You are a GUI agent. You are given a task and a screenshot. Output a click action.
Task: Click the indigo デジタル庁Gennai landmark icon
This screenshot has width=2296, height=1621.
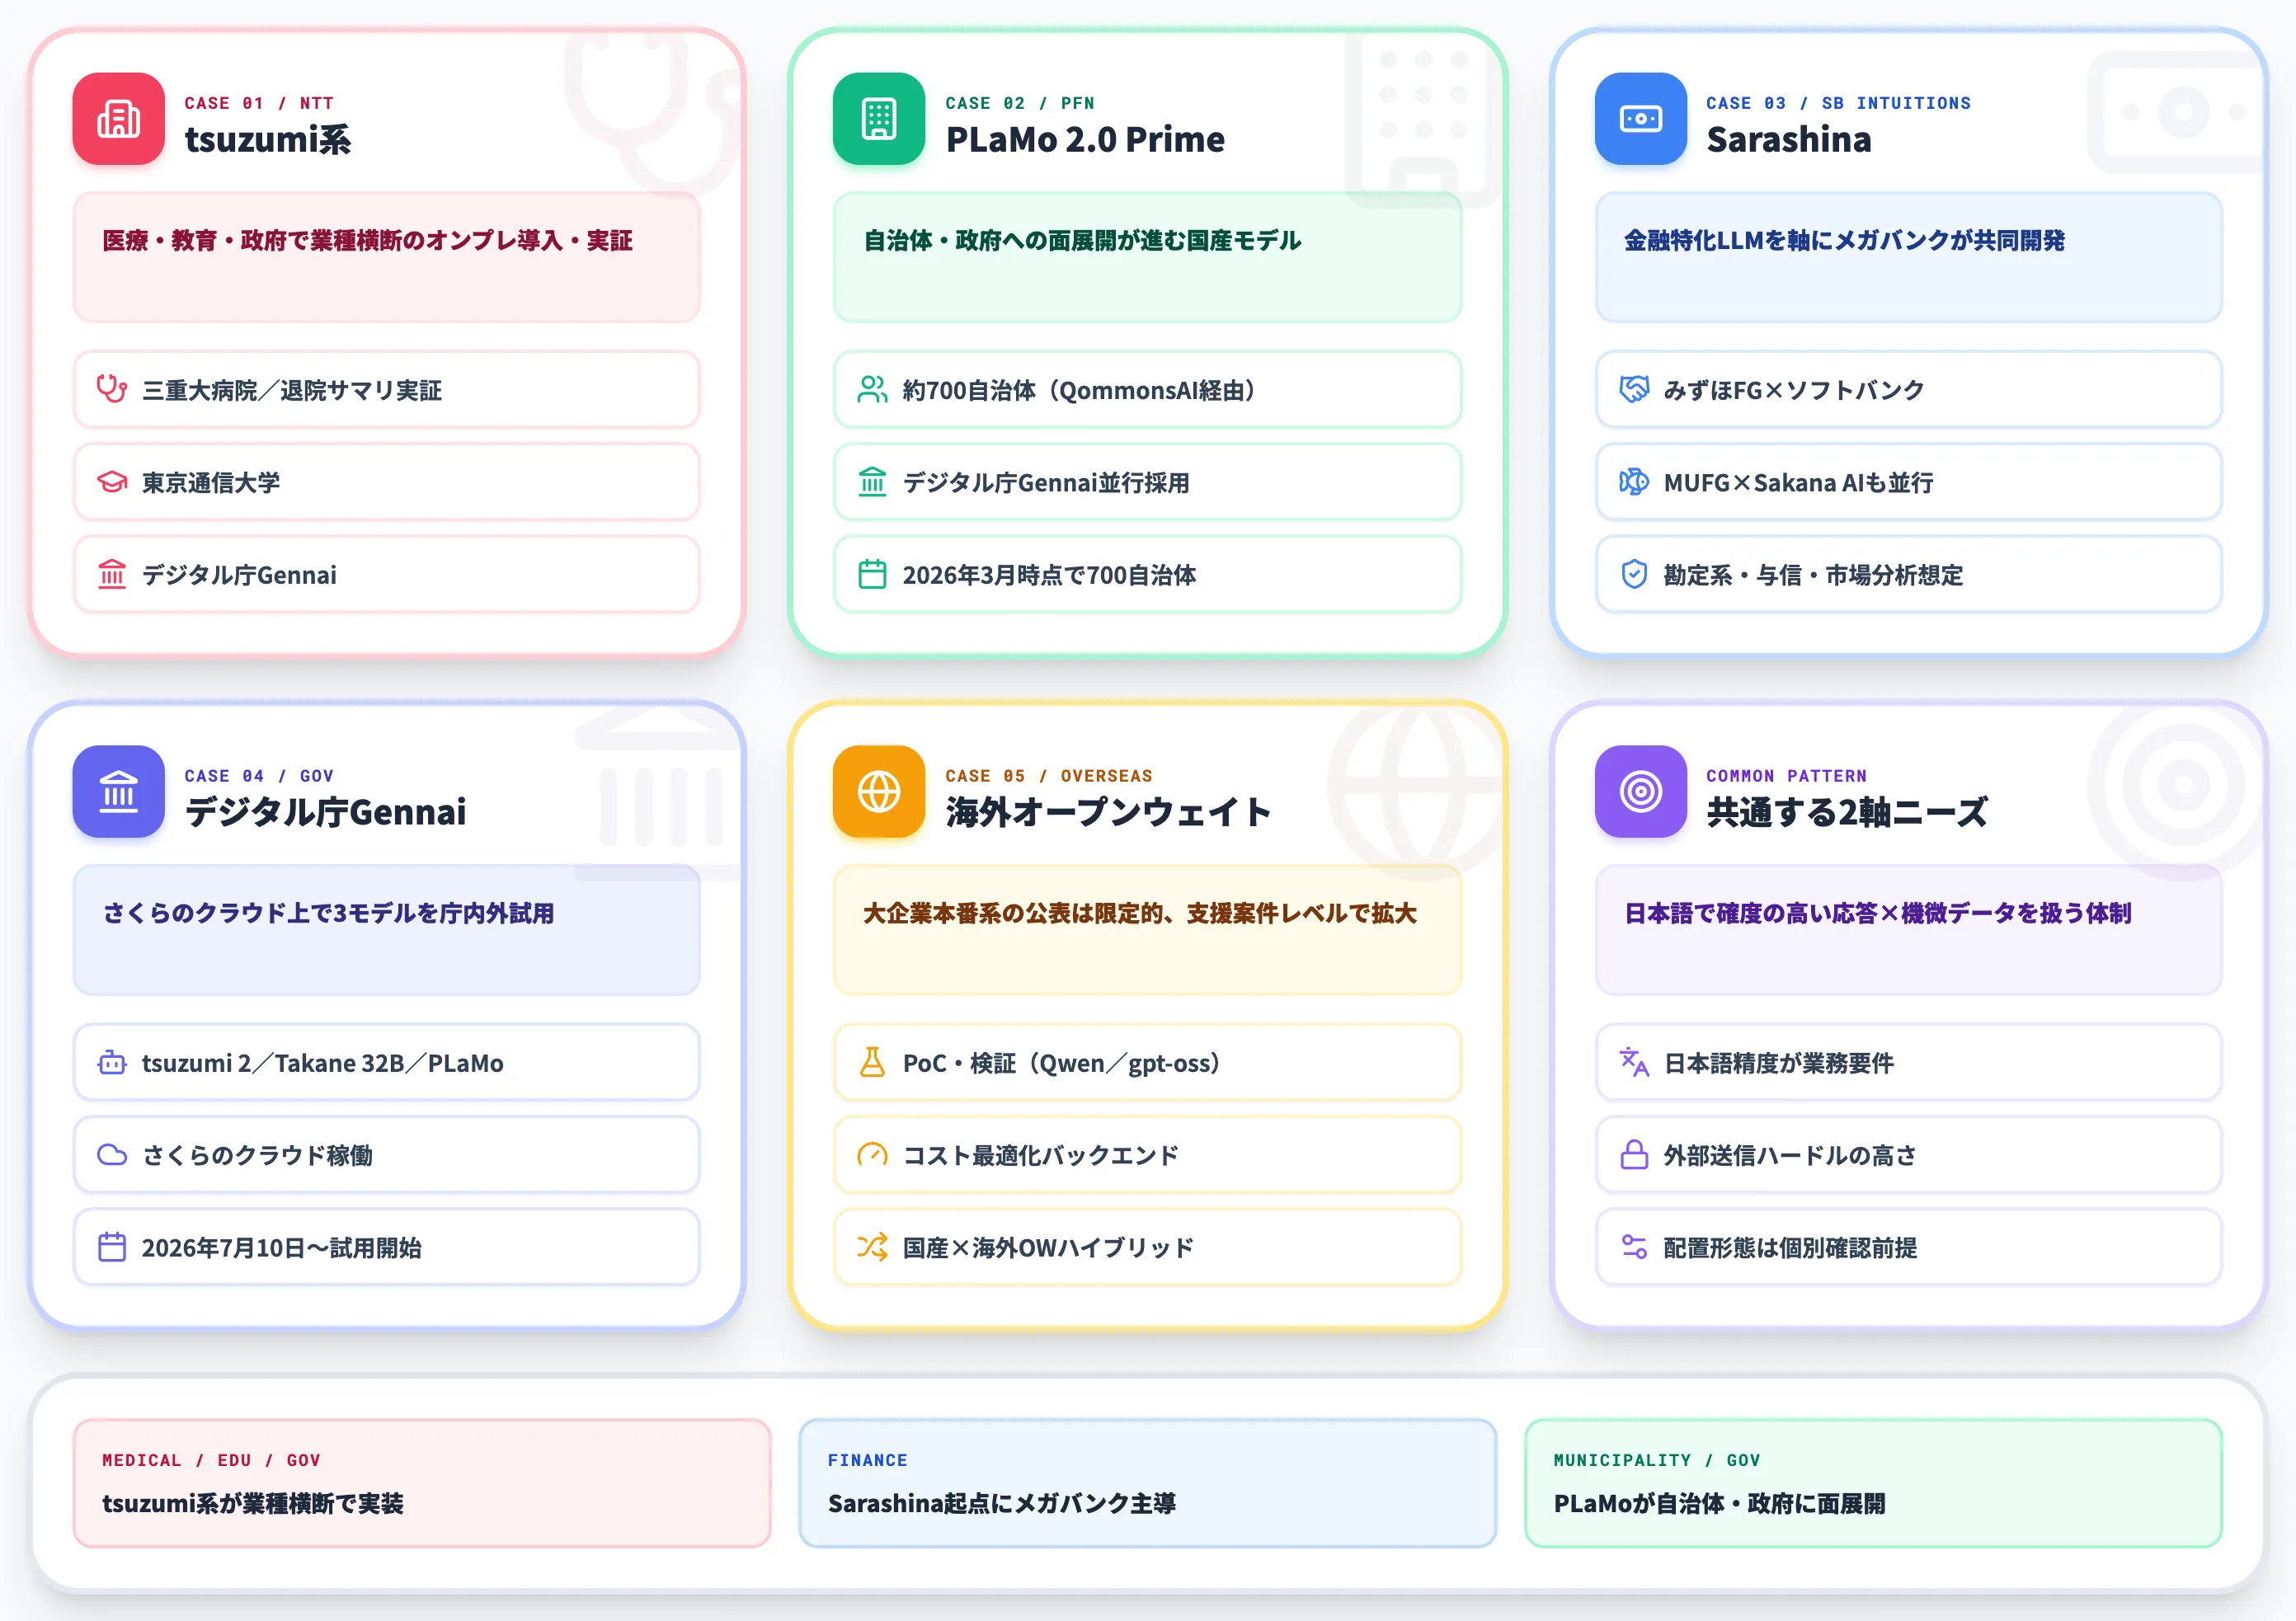pyautogui.click(x=118, y=792)
